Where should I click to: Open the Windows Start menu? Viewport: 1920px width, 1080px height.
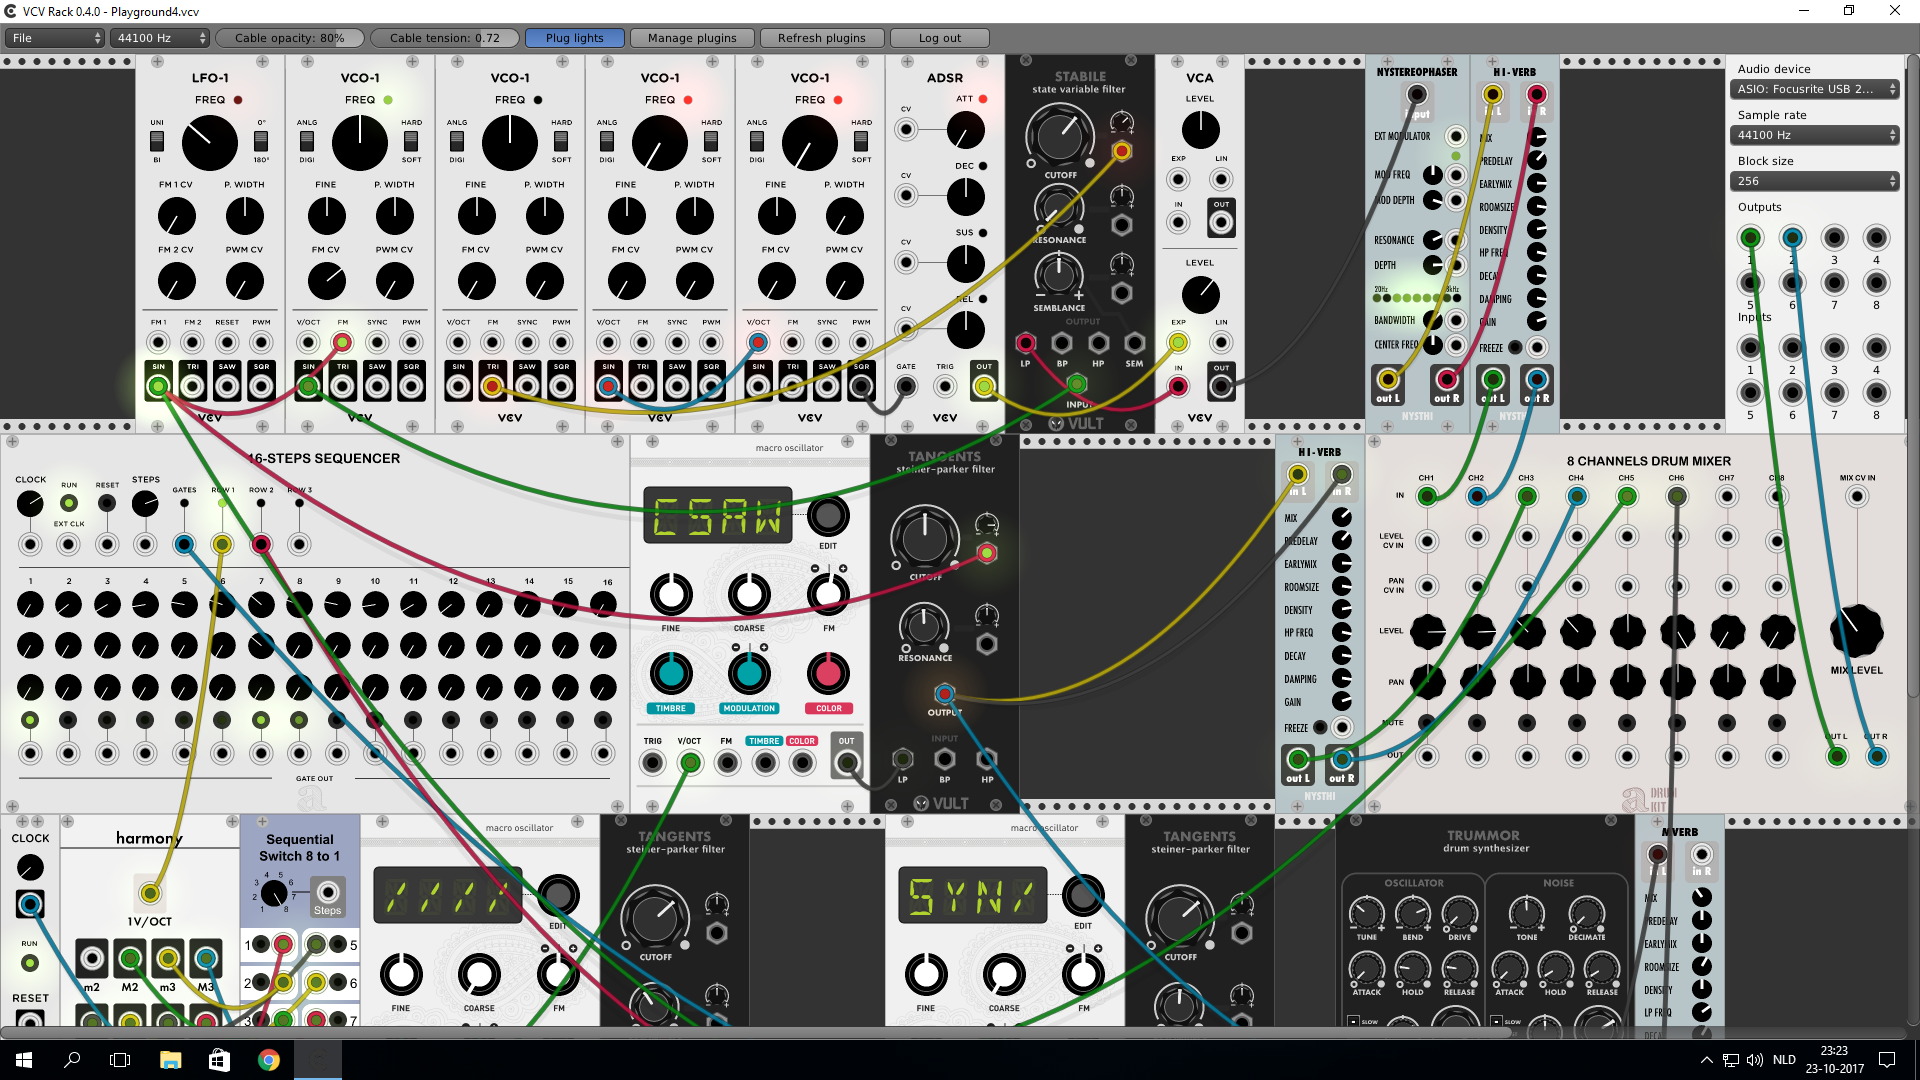24,1060
